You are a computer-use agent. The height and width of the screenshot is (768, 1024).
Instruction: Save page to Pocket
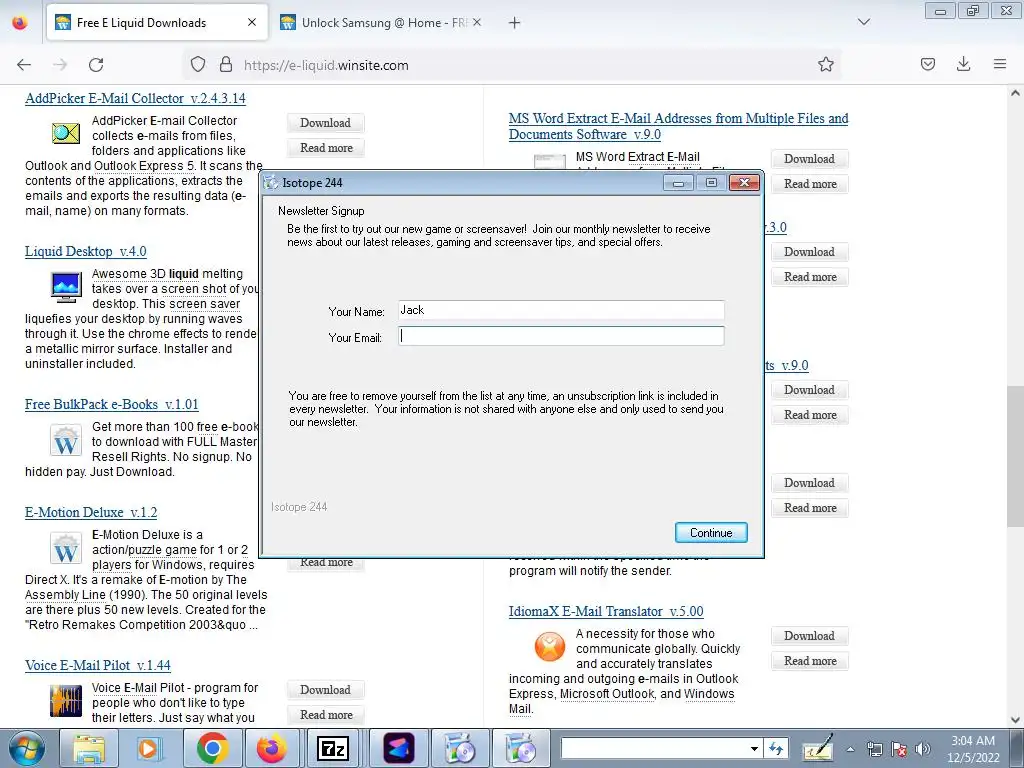(x=928, y=65)
